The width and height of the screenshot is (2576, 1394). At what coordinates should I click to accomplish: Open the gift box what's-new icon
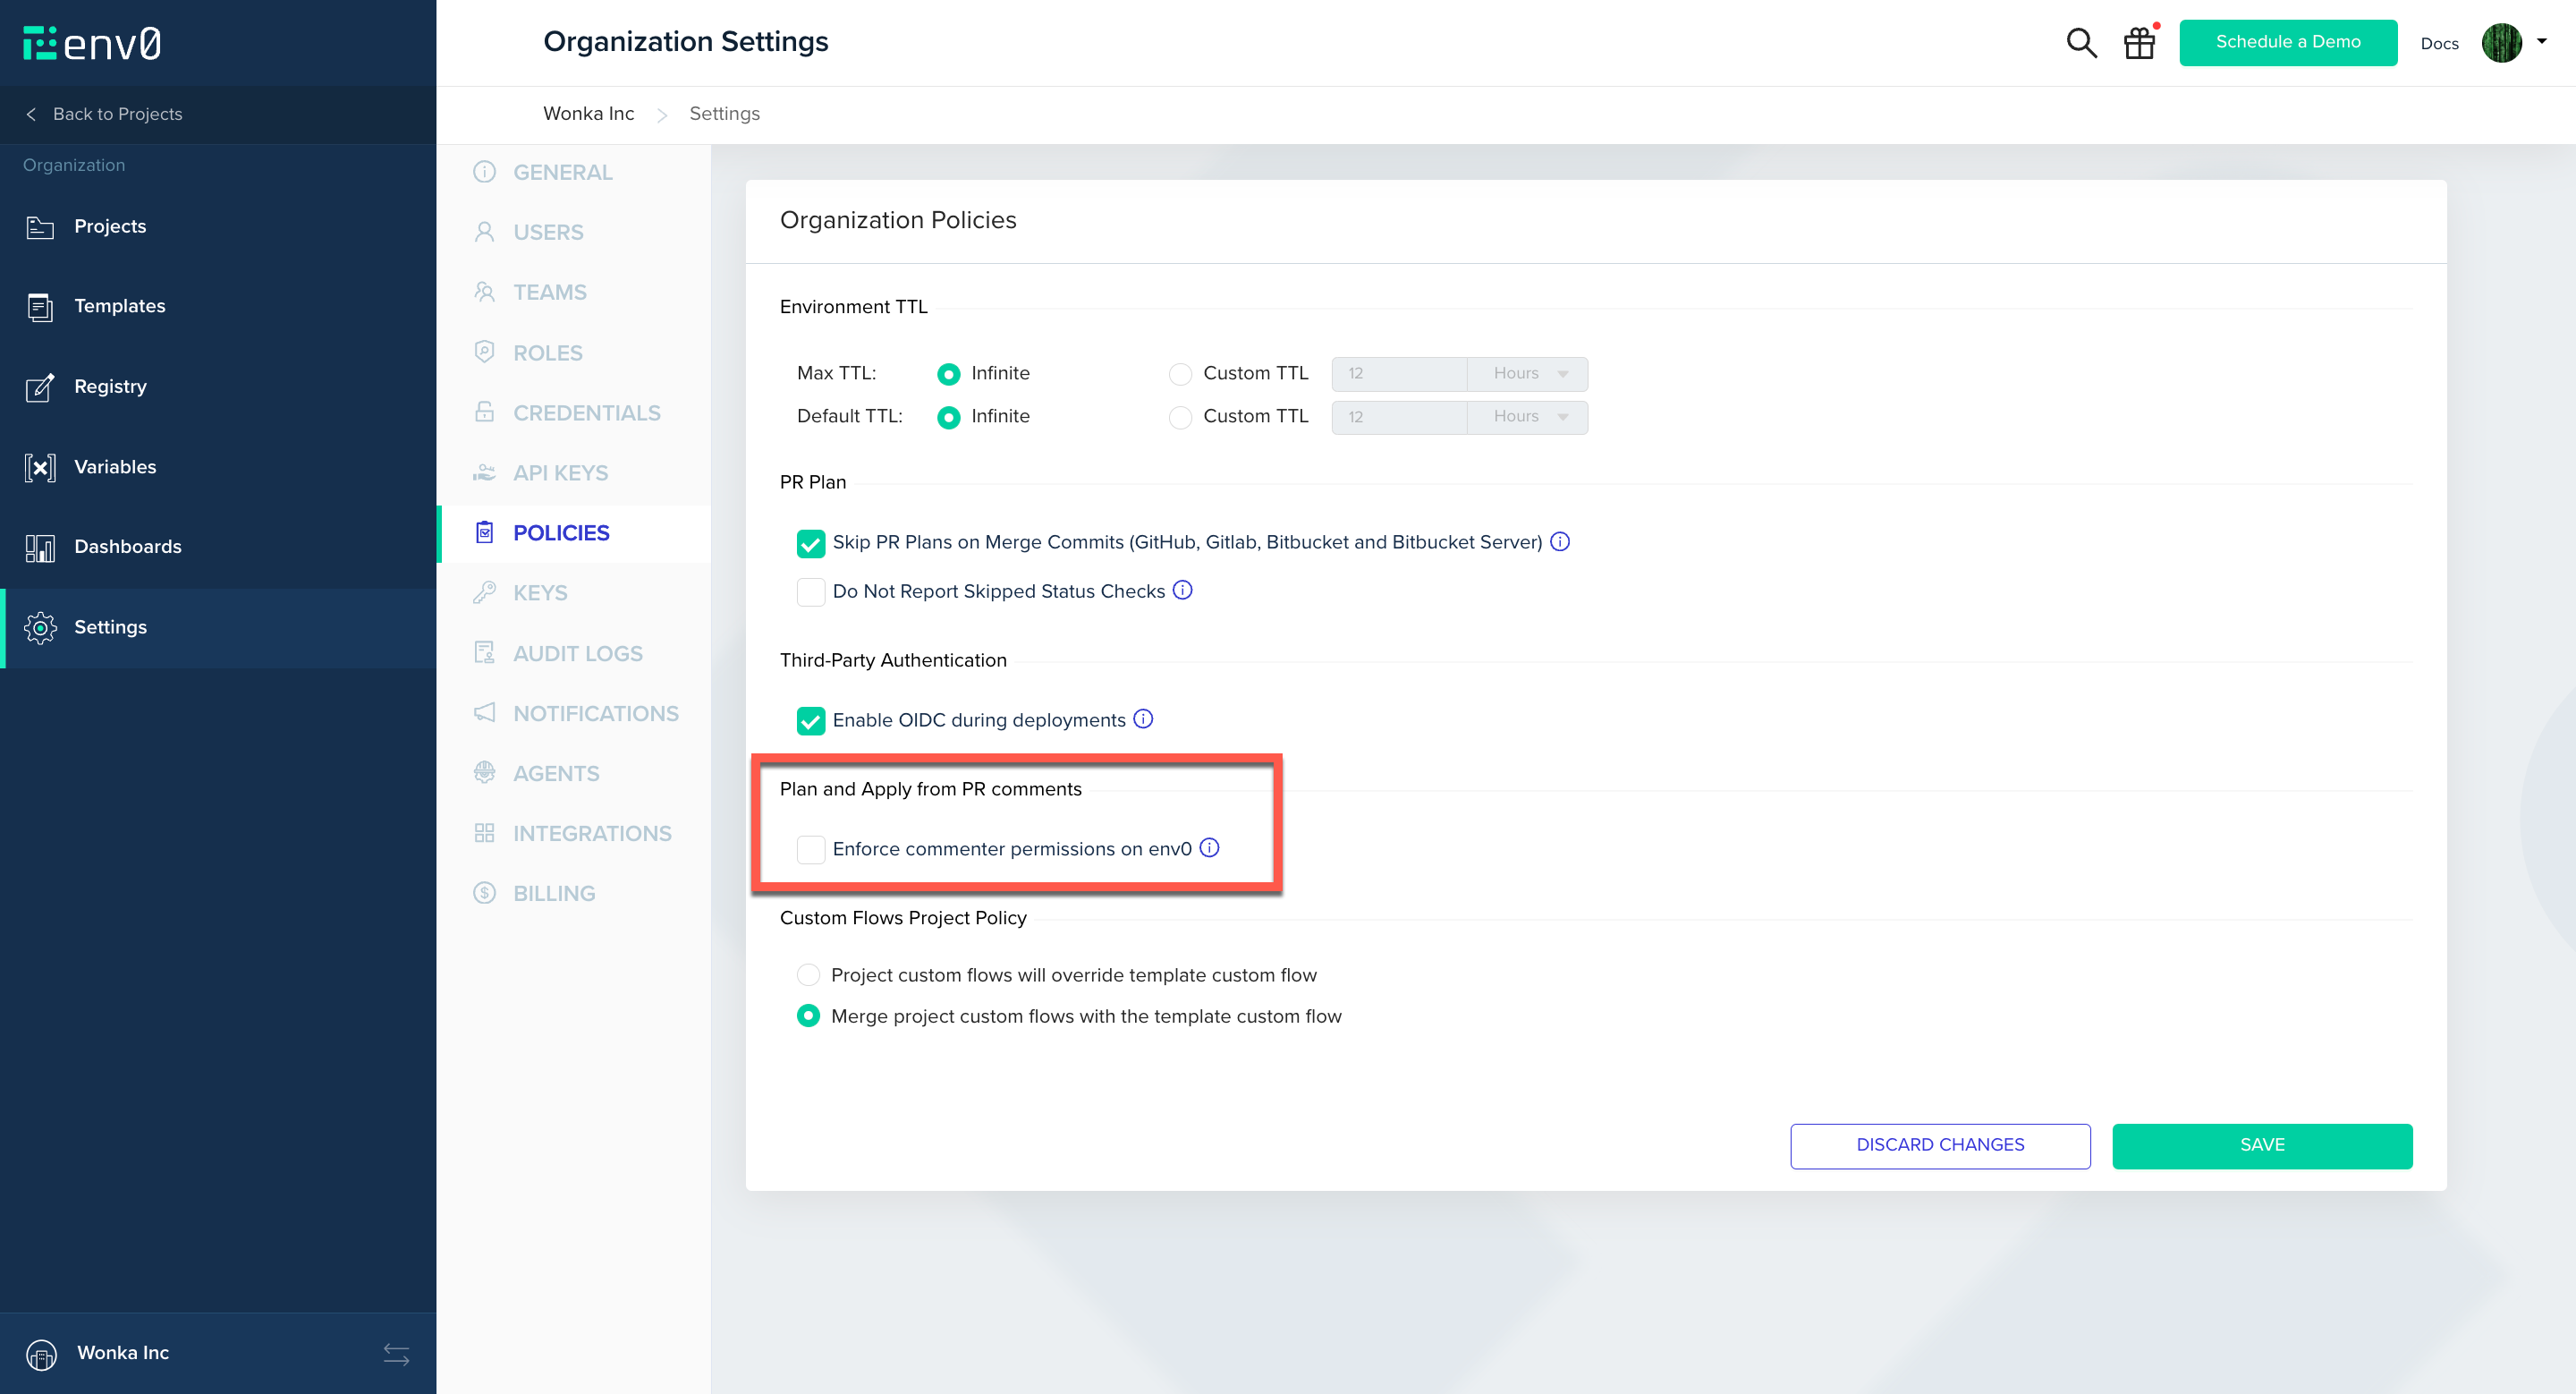[x=2139, y=43]
